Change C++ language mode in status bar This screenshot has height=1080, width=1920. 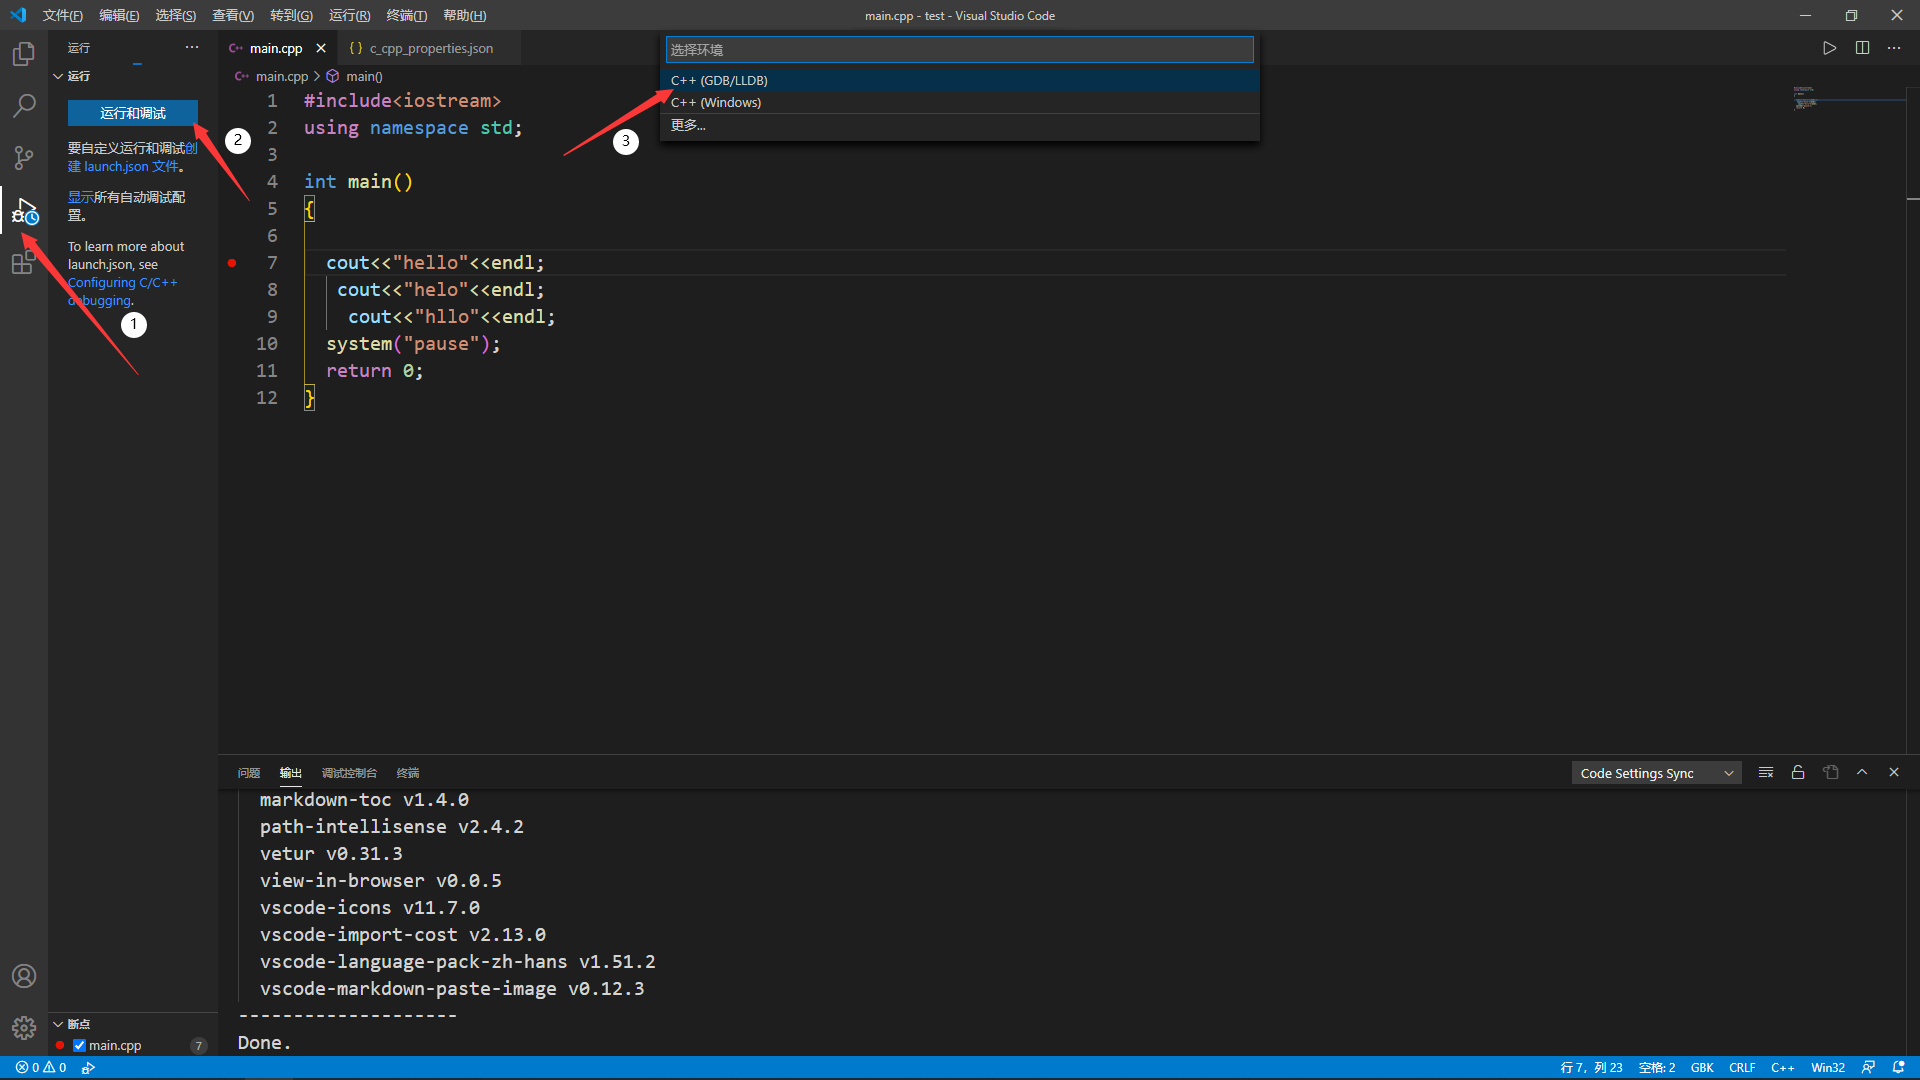[1782, 1068]
